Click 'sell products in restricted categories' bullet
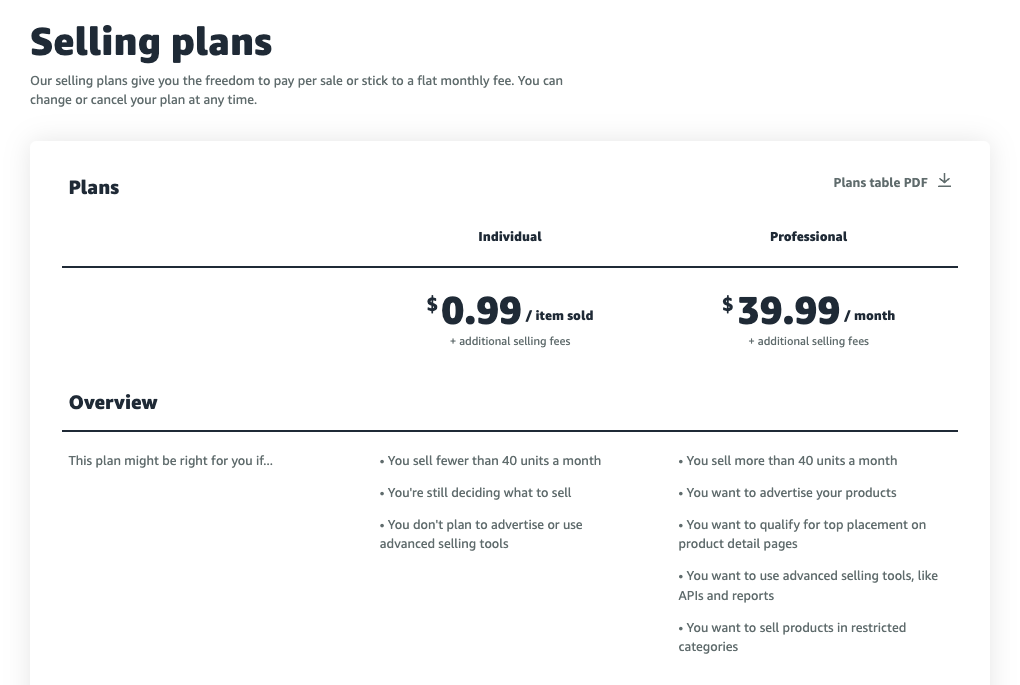The image size is (1020, 685). (x=792, y=637)
